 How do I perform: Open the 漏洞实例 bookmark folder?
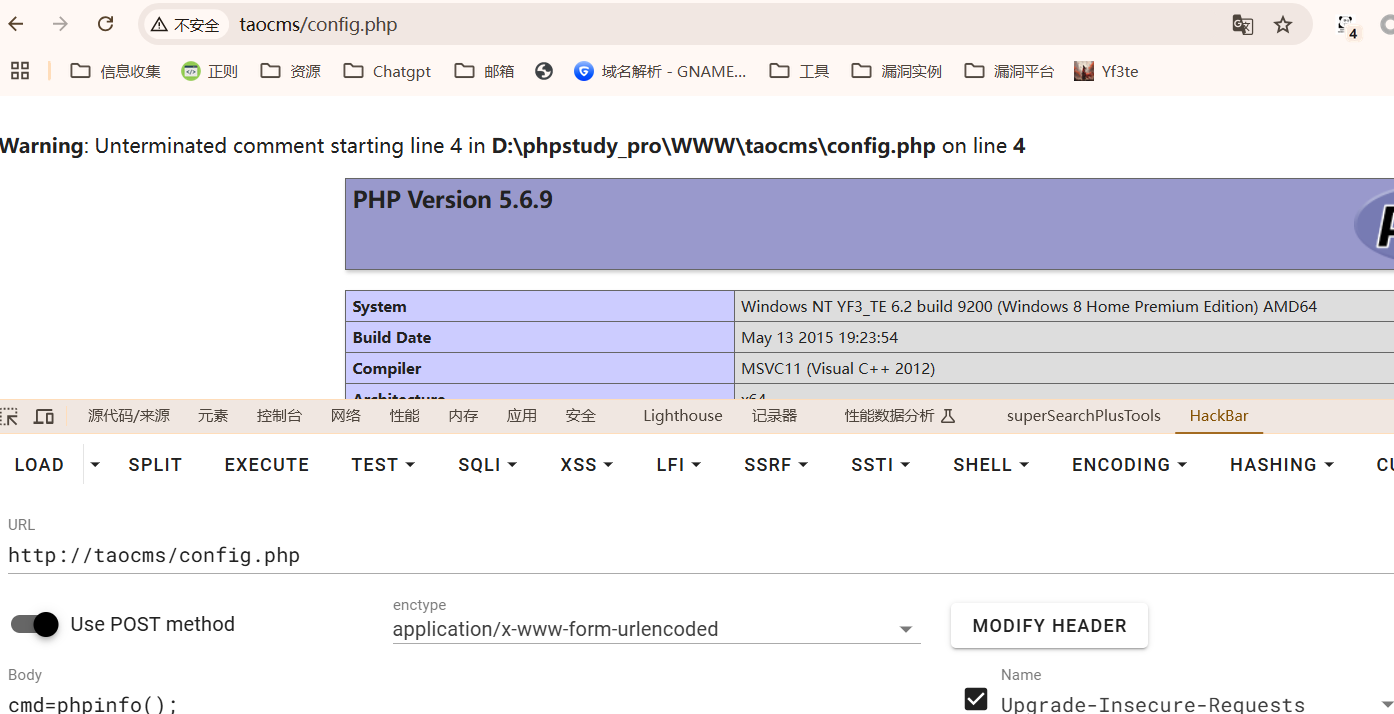click(897, 71)
